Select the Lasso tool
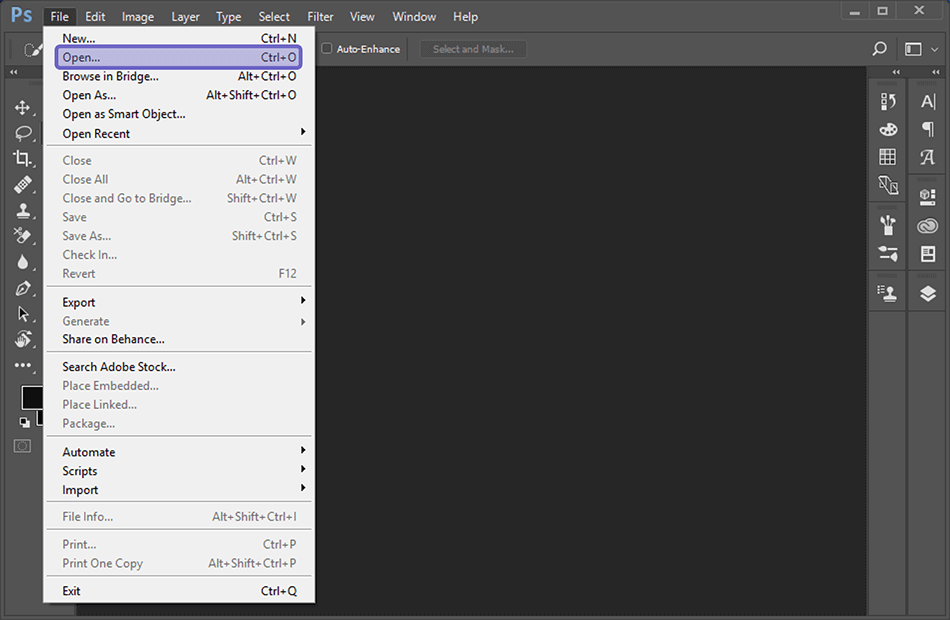Screen dimensions: 950x620 point(23,133)
